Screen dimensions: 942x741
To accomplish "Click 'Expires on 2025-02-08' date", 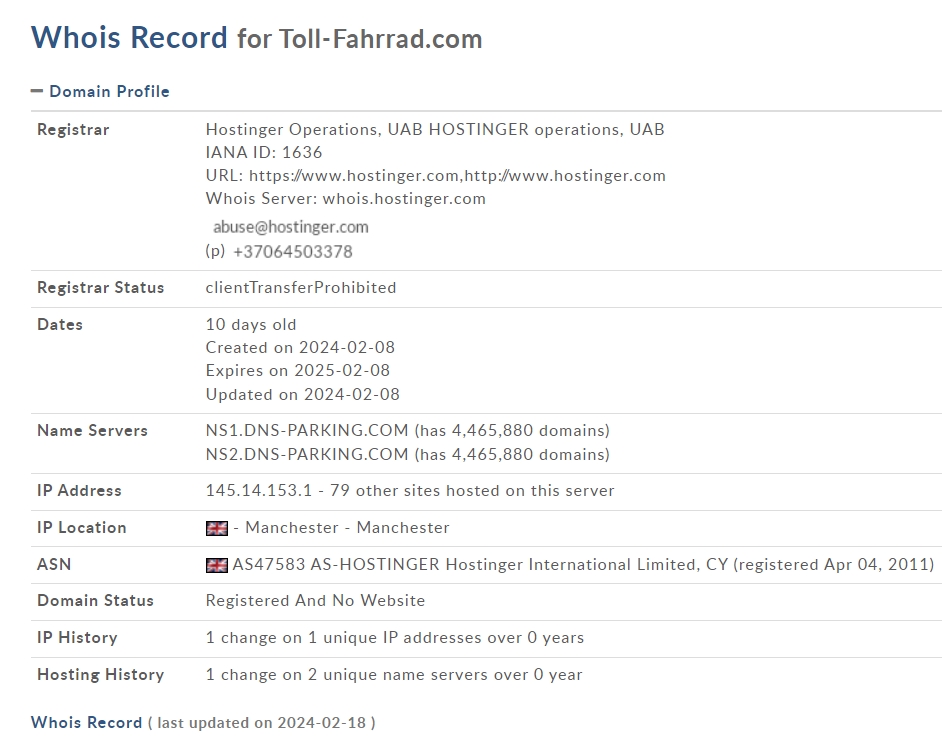I will click(298, 371).
